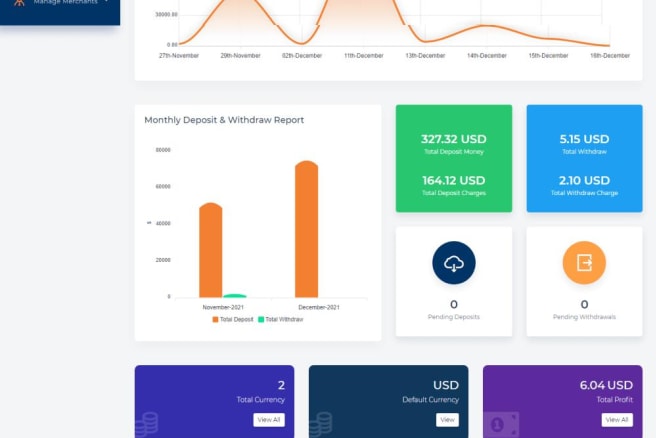The width and height of the screenshot is (656, 438).
Task: Click the Monthly Deposit & Withdraw Report title
Action: point(224,120)
